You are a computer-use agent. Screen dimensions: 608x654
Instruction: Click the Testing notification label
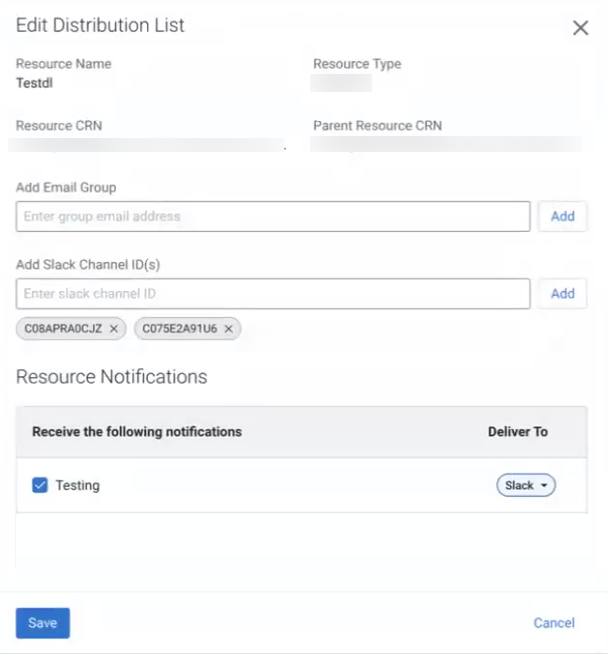(x=77, y=486)
